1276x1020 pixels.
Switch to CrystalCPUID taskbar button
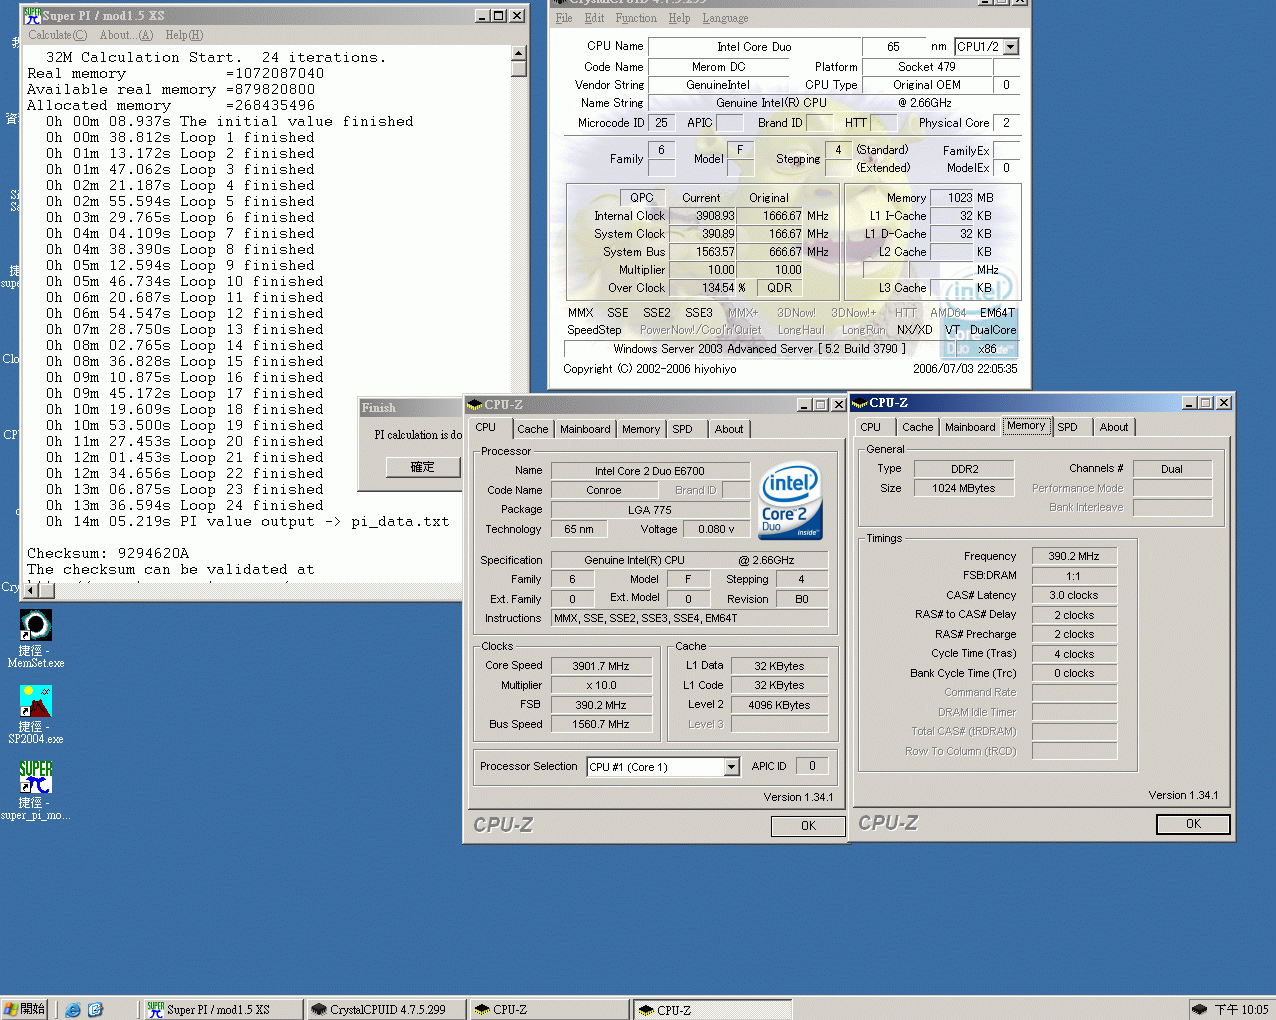(386, 1010)
